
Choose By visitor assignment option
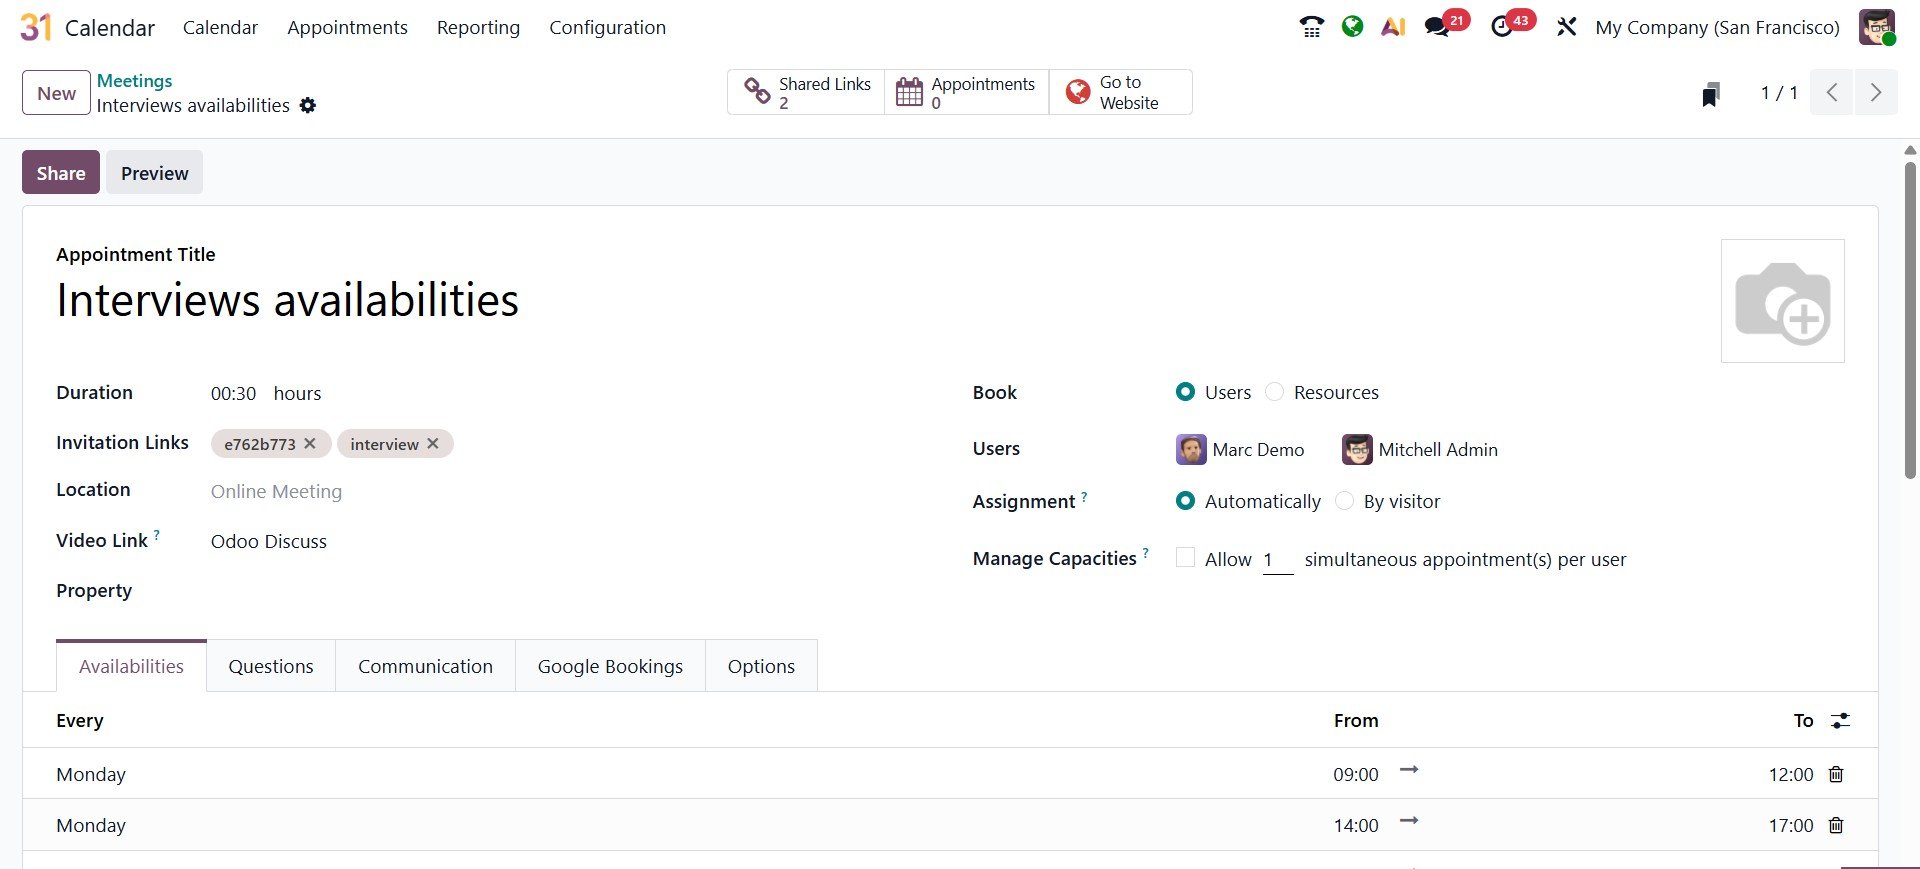point(1345,501)
